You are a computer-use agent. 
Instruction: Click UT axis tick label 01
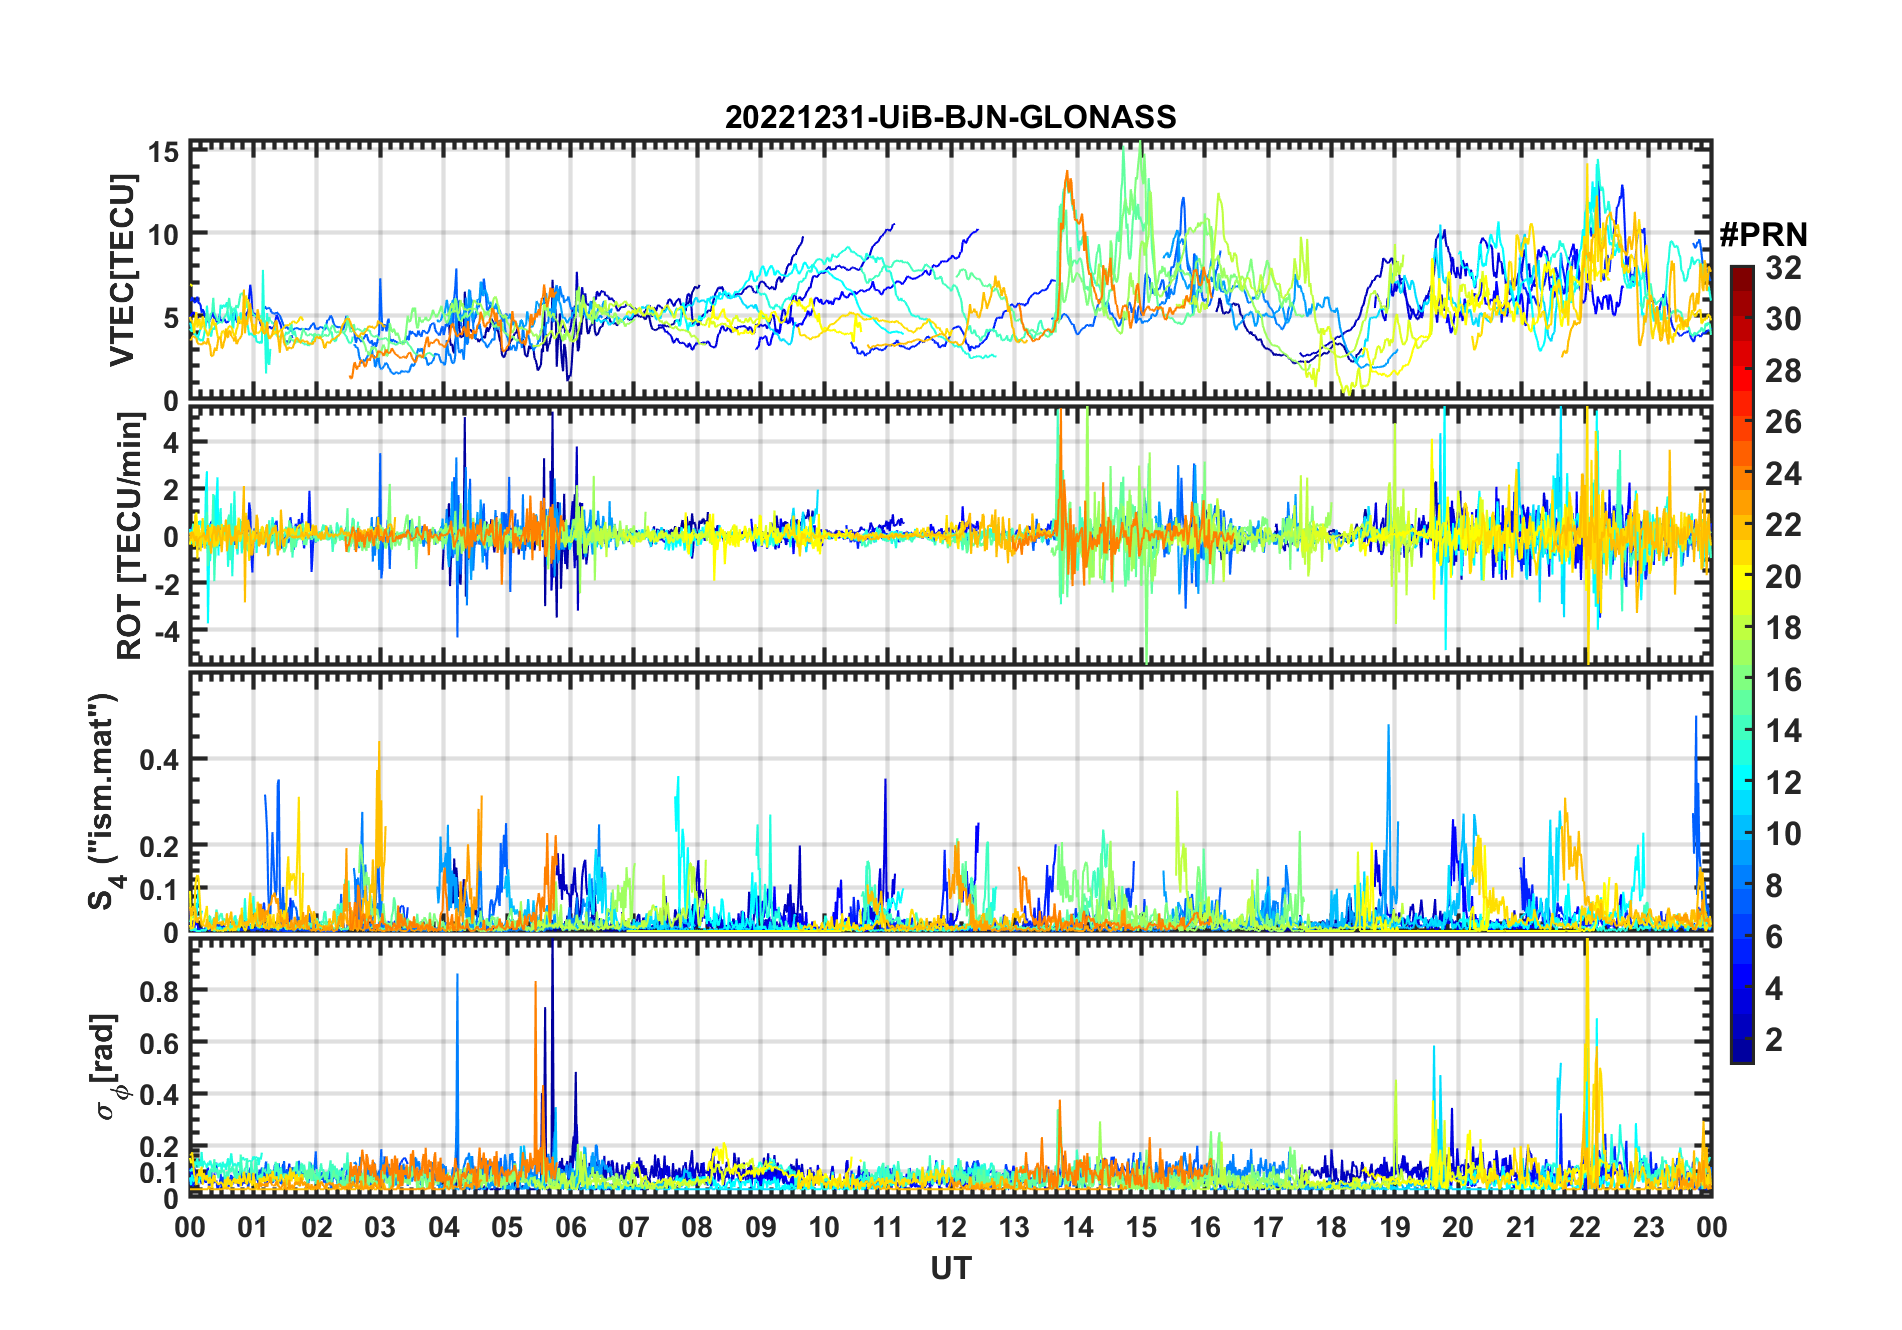tap(253, 1227)
